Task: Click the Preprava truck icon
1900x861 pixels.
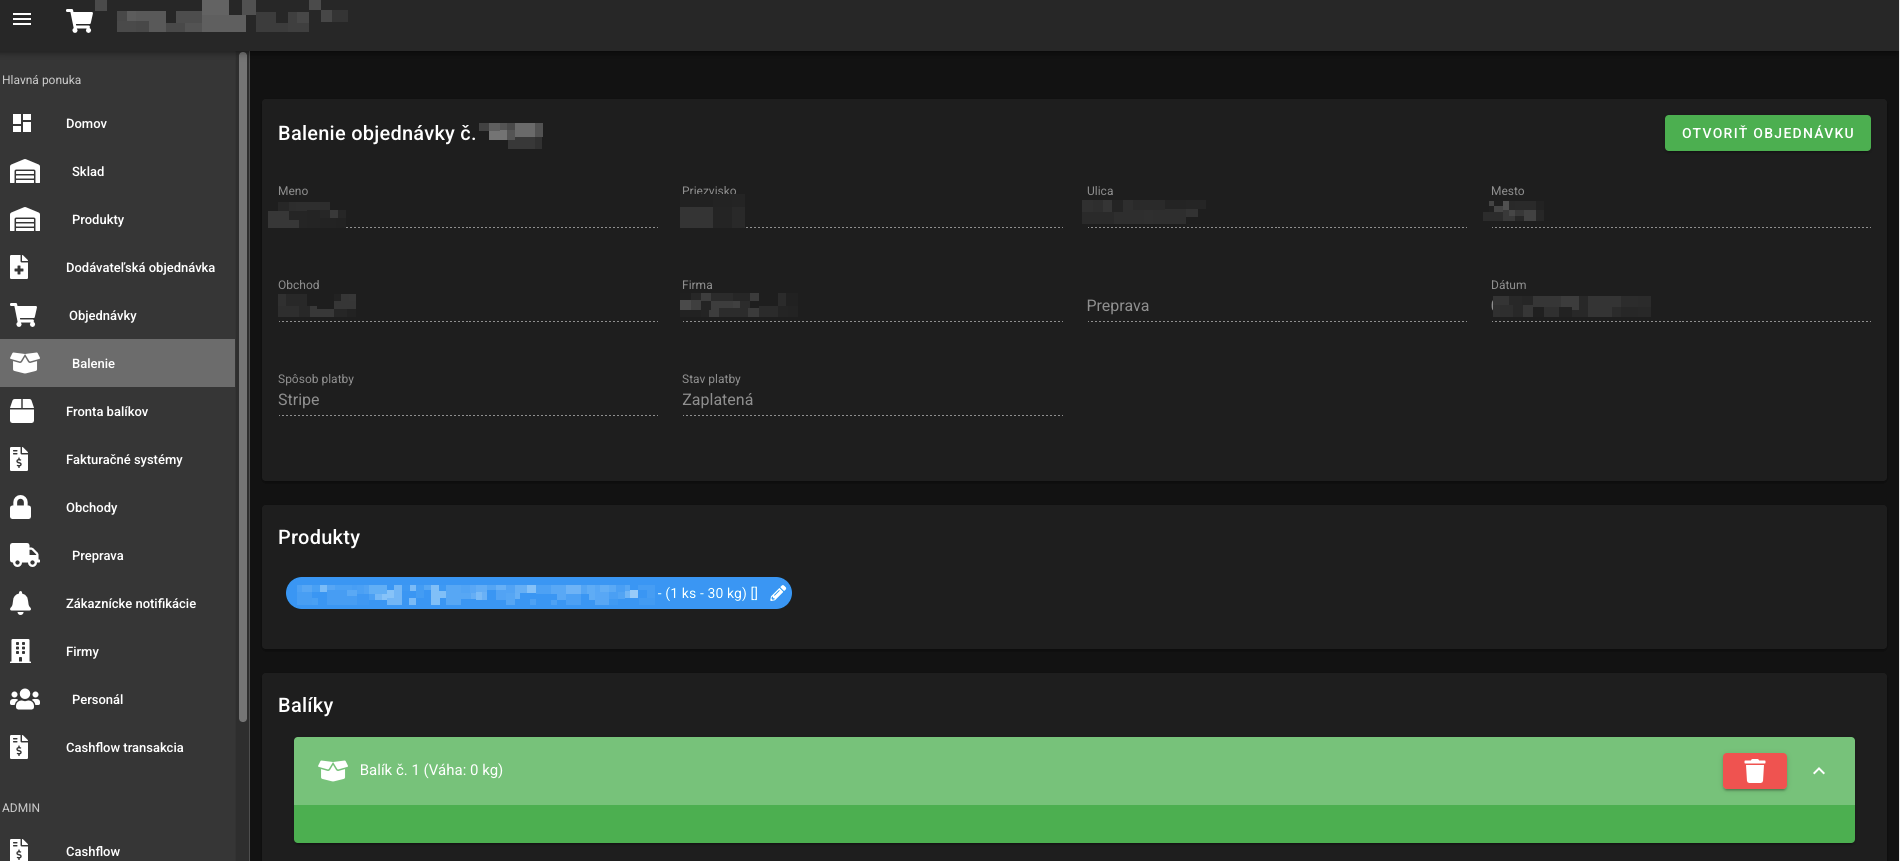Action: tap(25, 555)
